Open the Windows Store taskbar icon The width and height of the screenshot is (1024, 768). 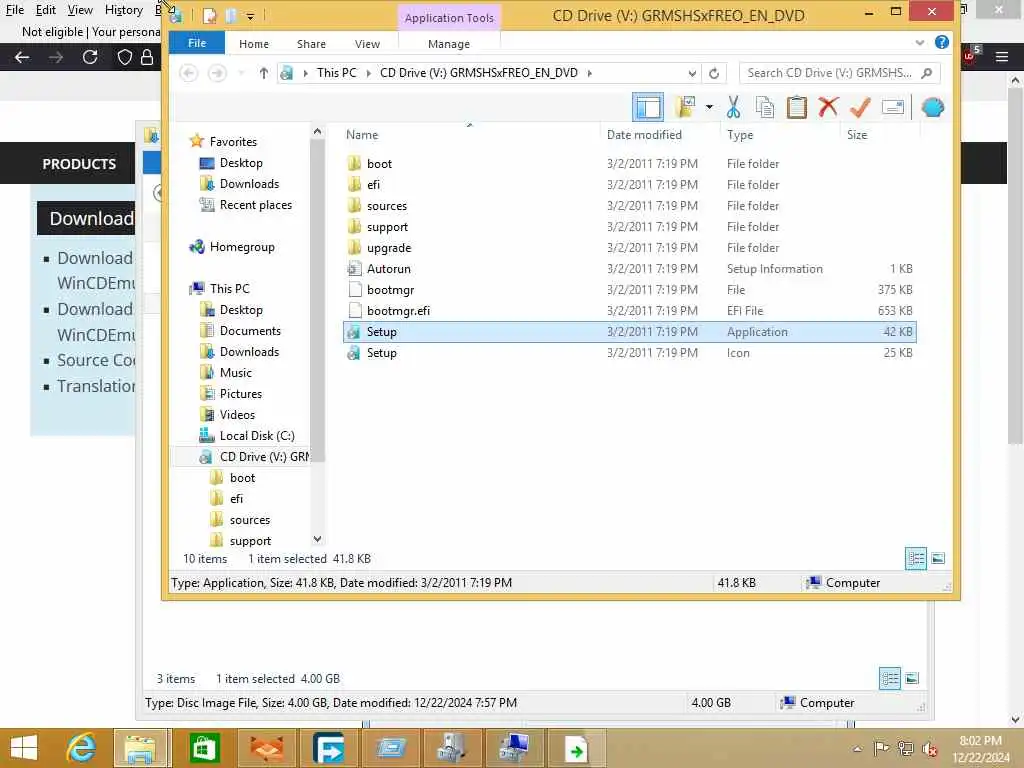[204, 748]
